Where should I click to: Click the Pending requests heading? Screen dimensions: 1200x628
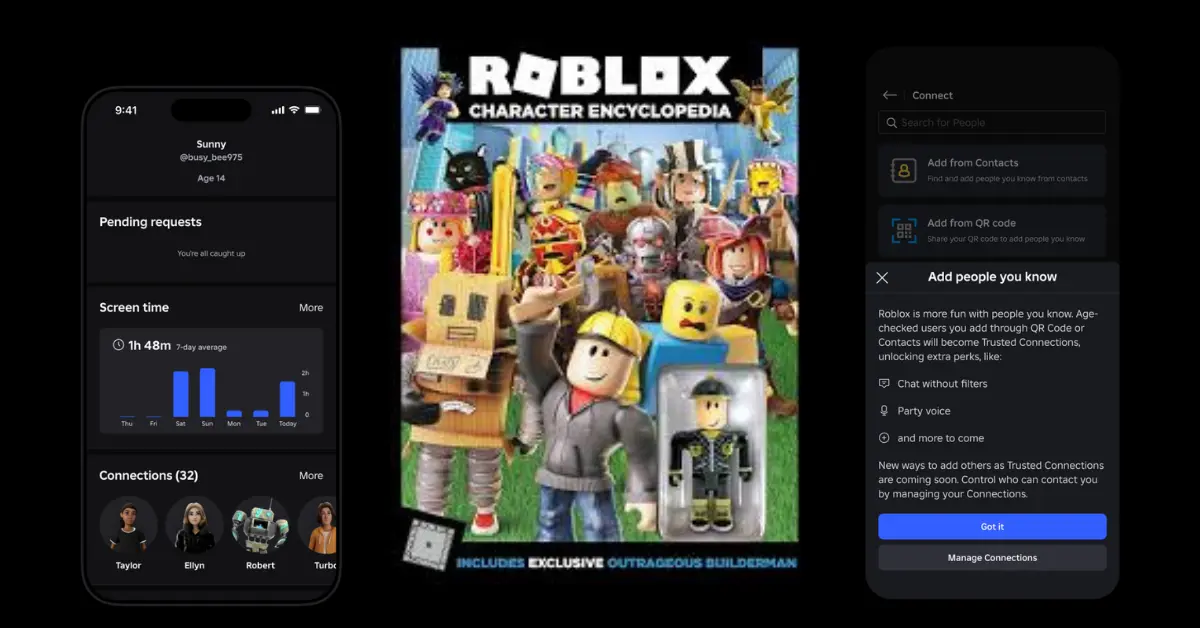click(x=150, y=222)
